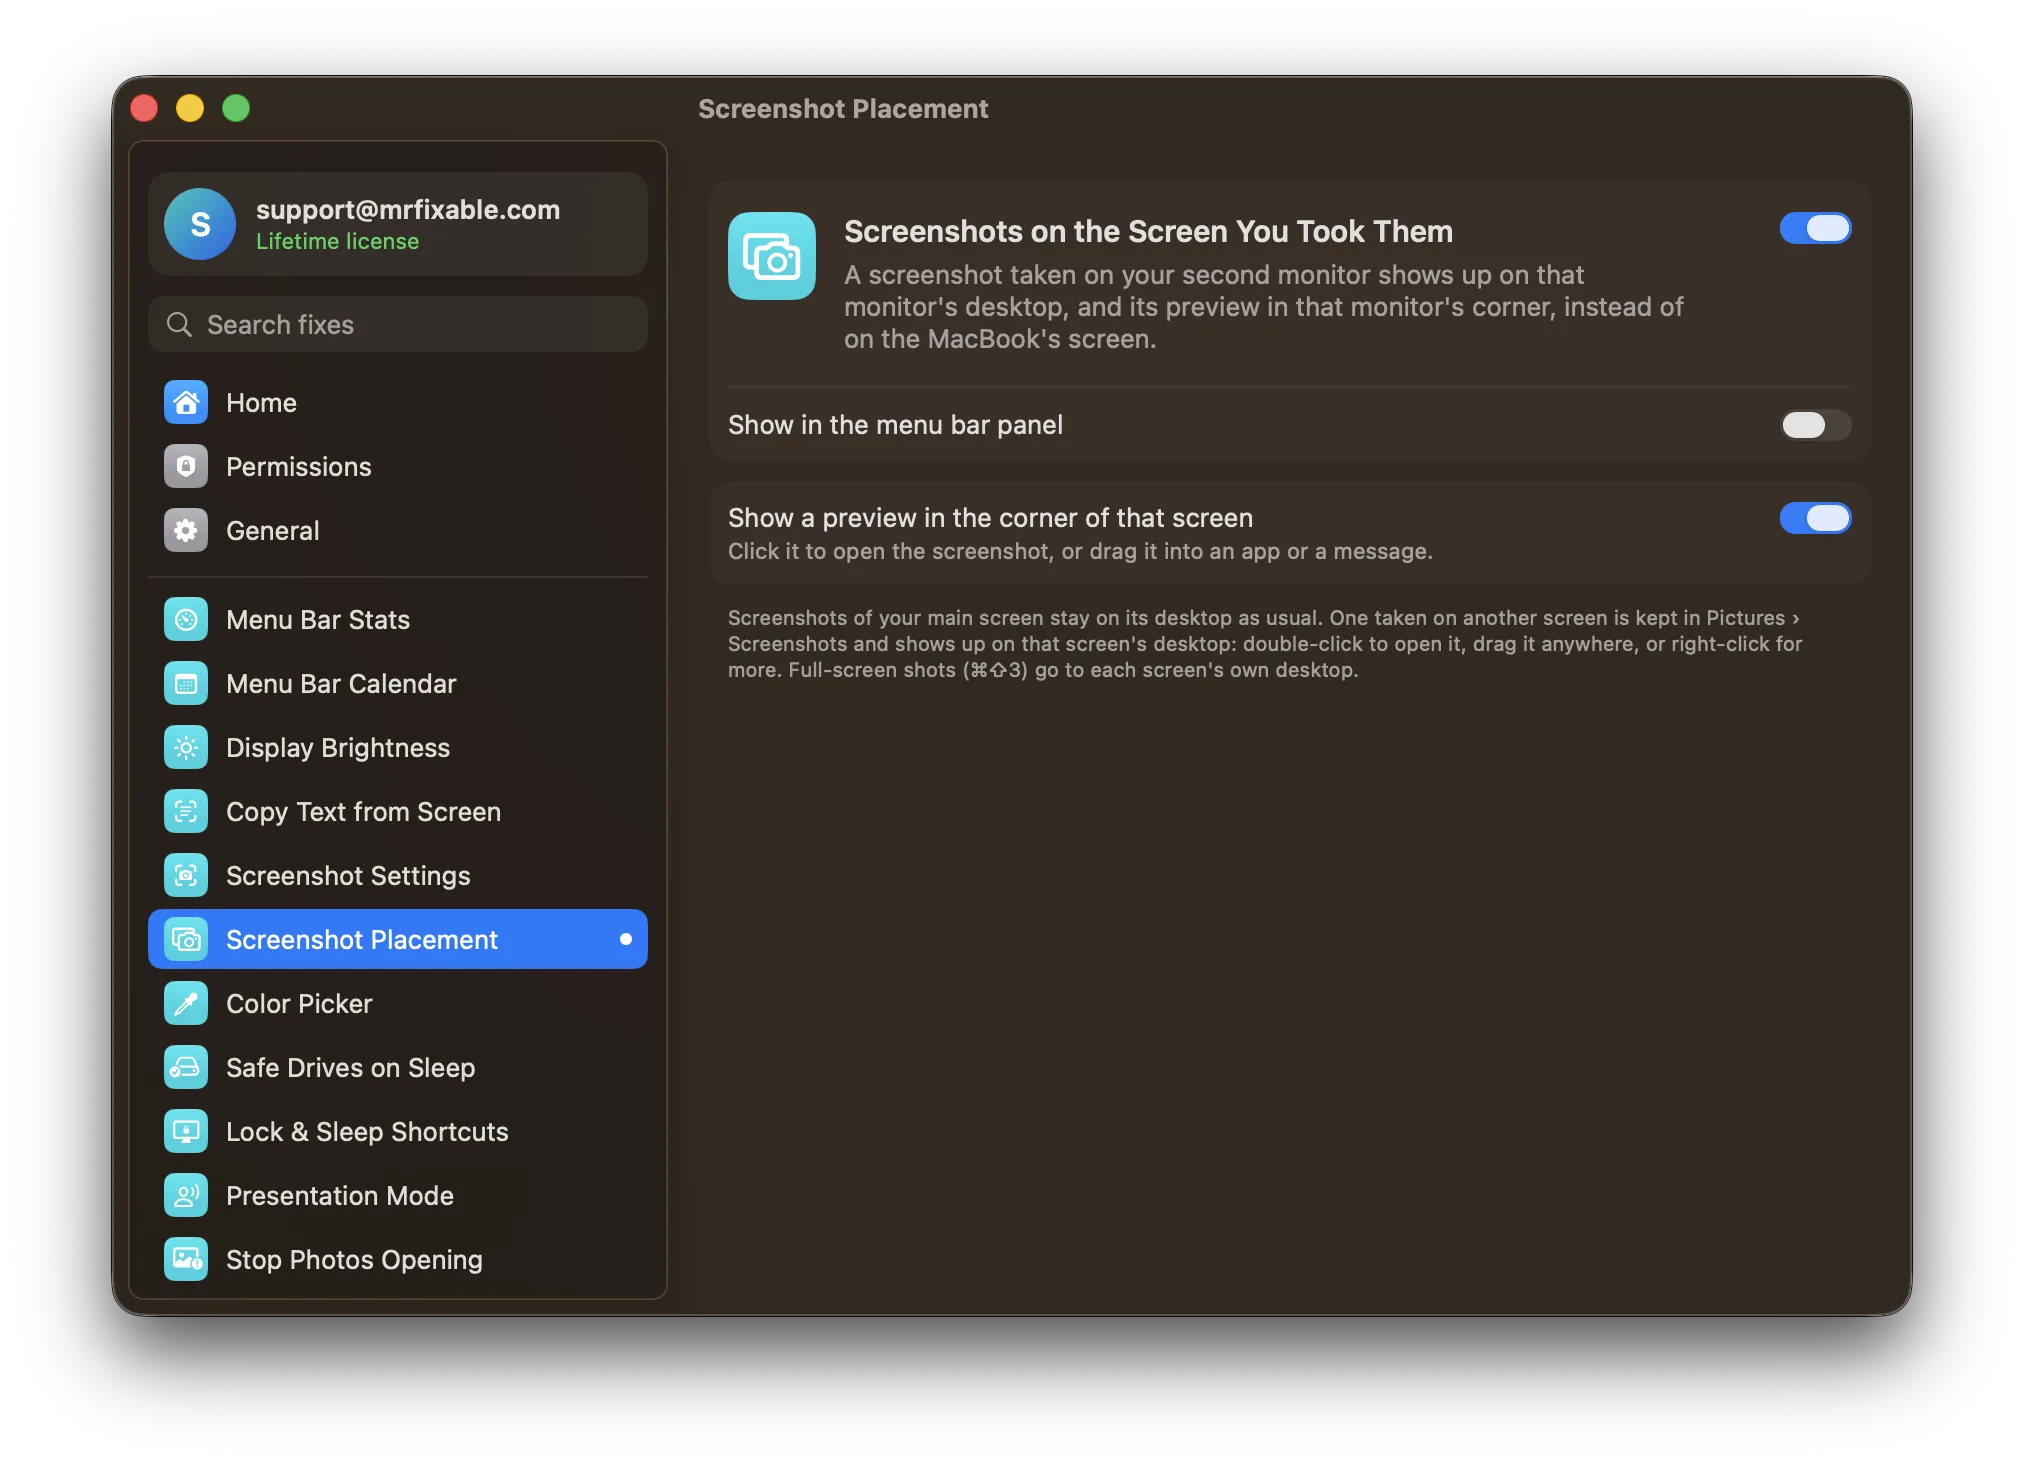Image resolution: width=2024 pixels, height=1464 pixels.
Task: Click the support@mrfixable.com account email
Action: pyautogui.click(x=408, y=209)
